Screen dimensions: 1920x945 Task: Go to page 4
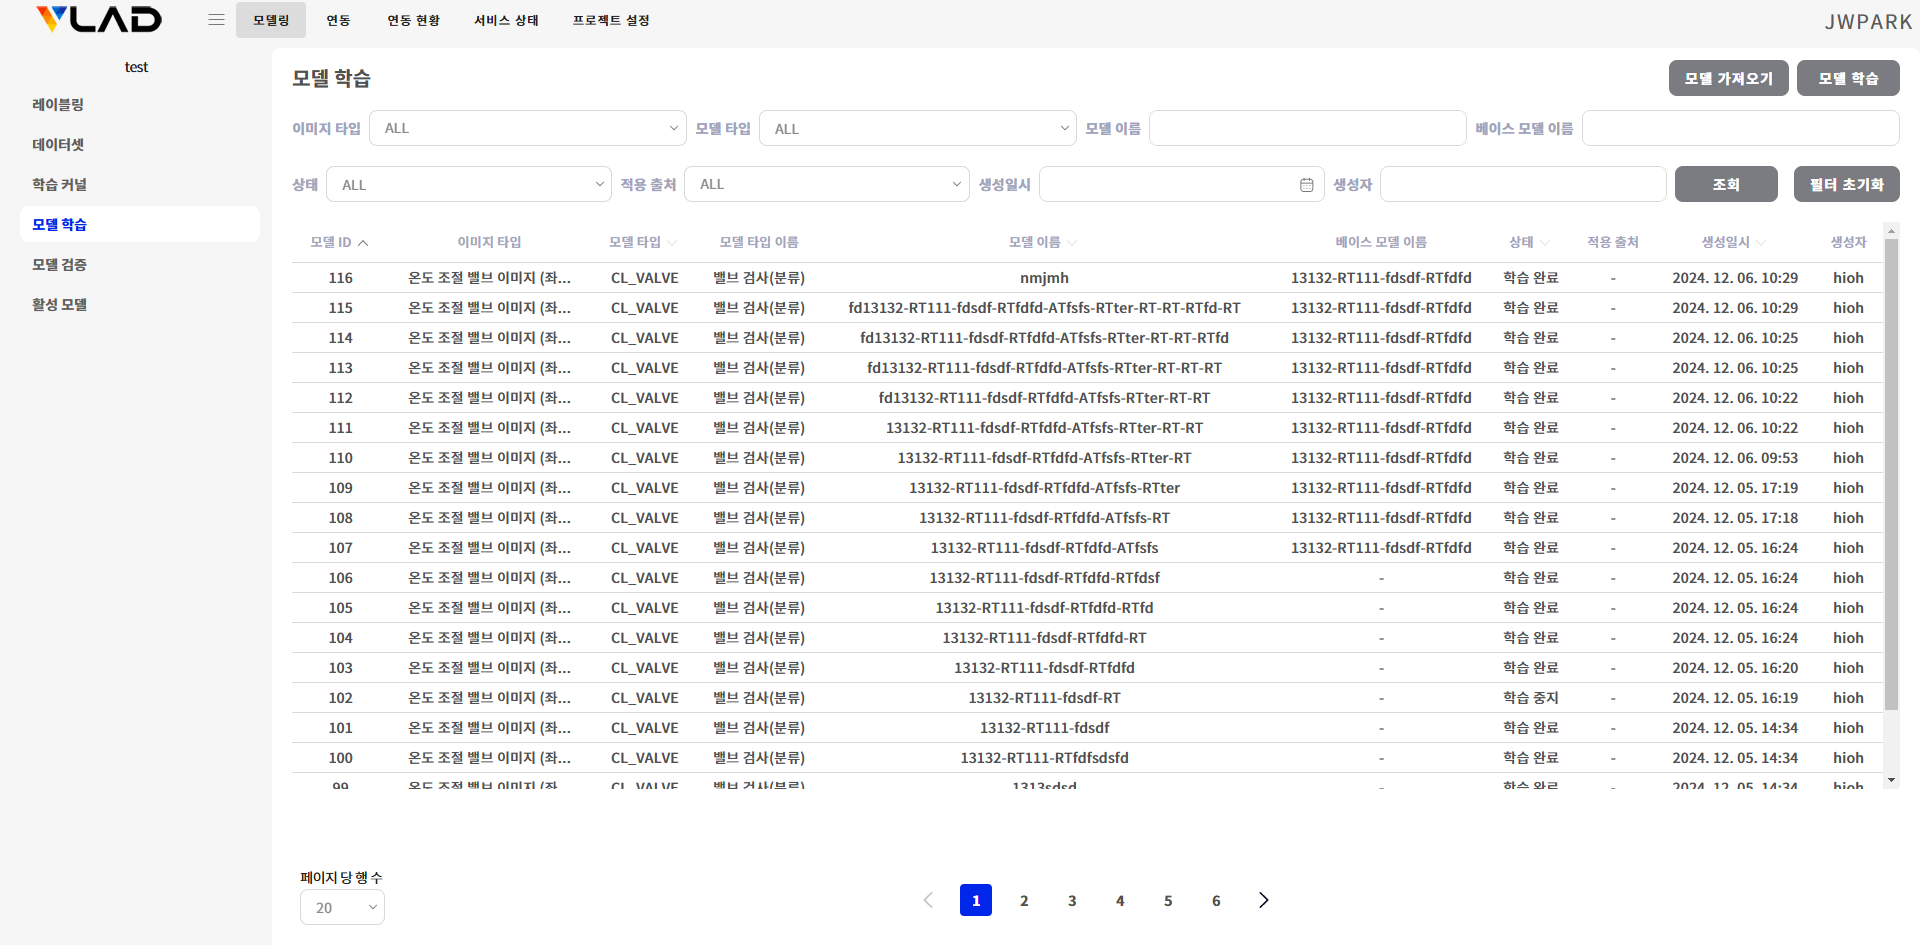[x=1120, y=900]
